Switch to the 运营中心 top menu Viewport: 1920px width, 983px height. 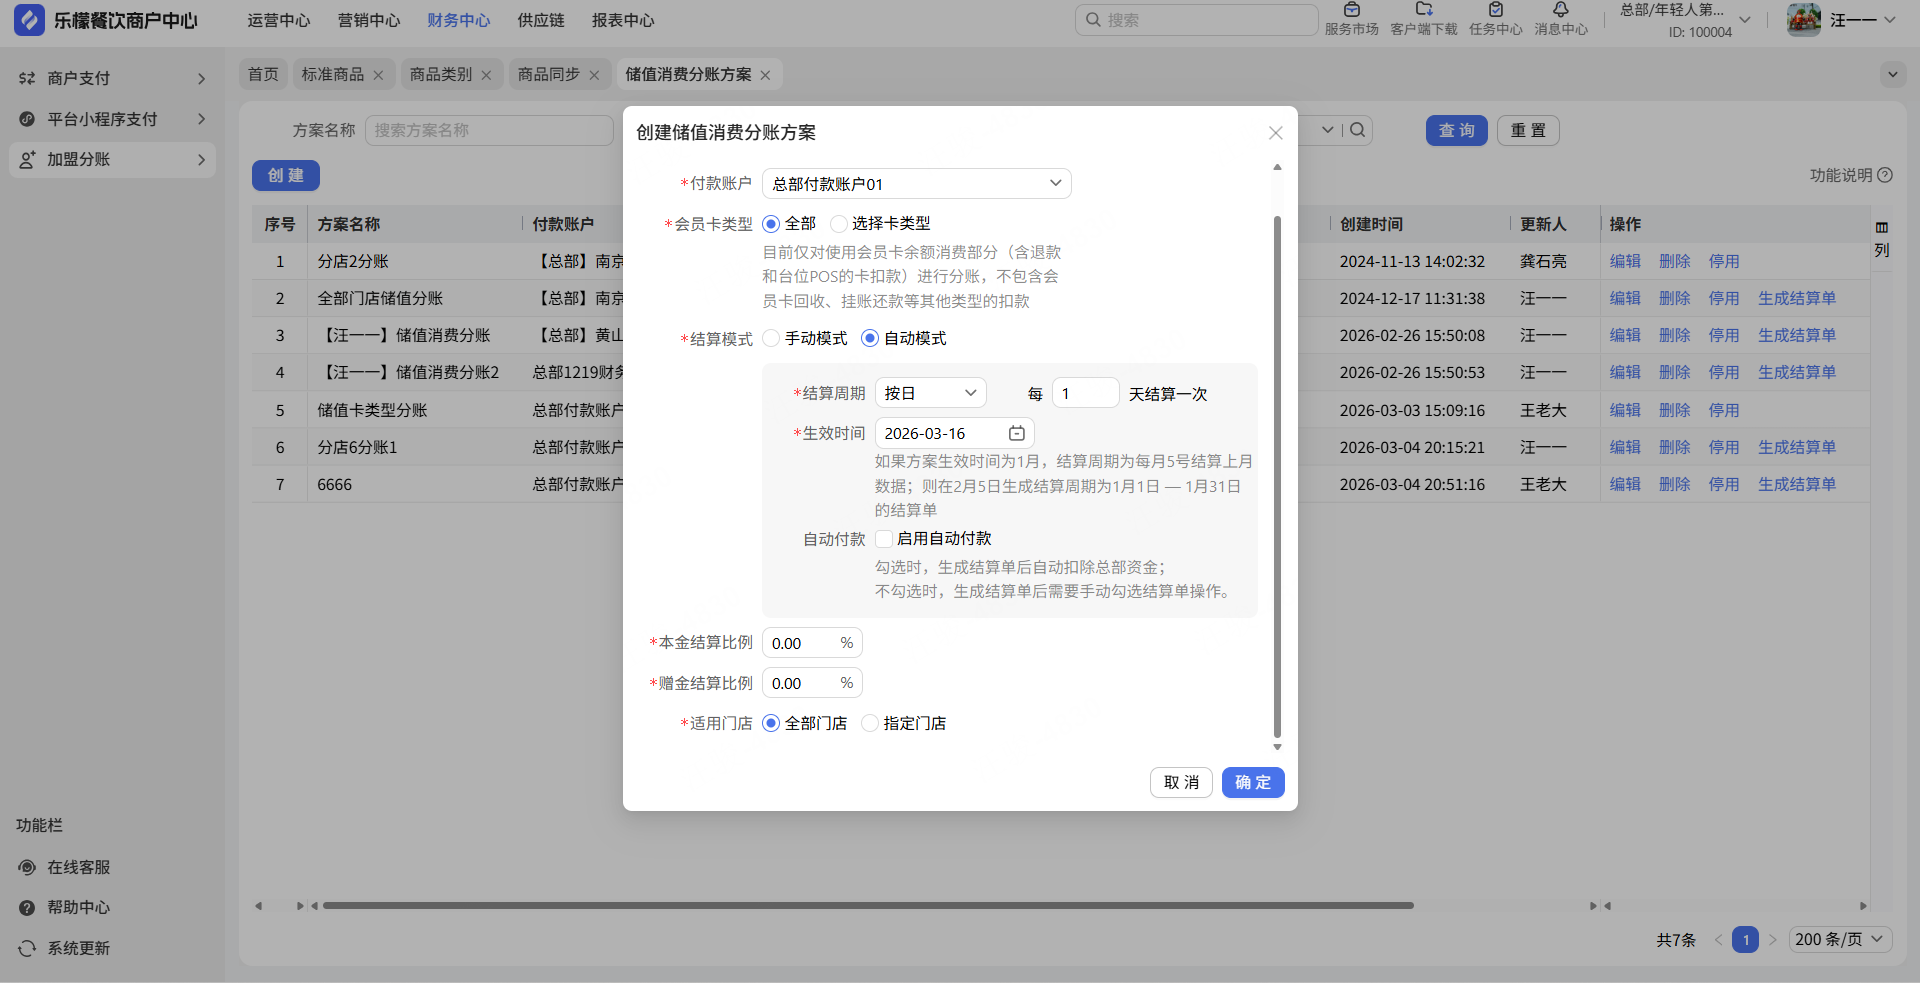(279, 20)
